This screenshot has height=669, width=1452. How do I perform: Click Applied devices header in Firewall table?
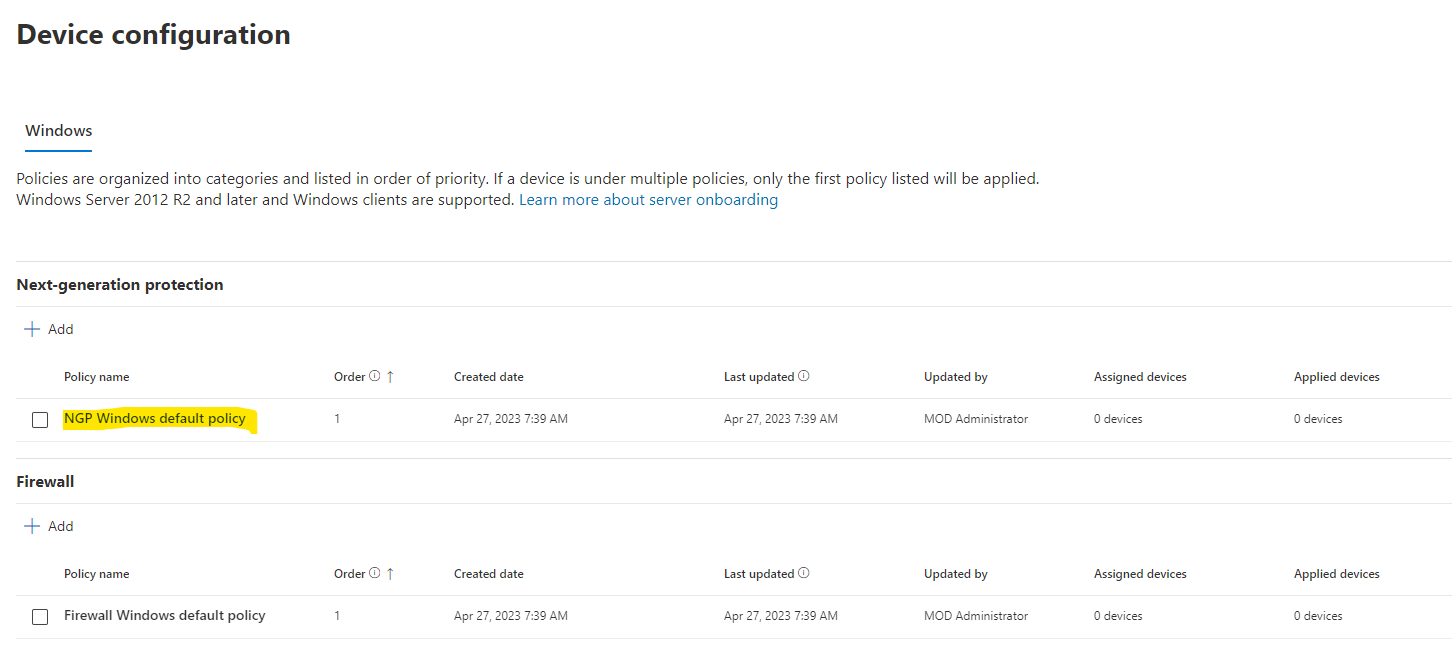coord(1337,574)
